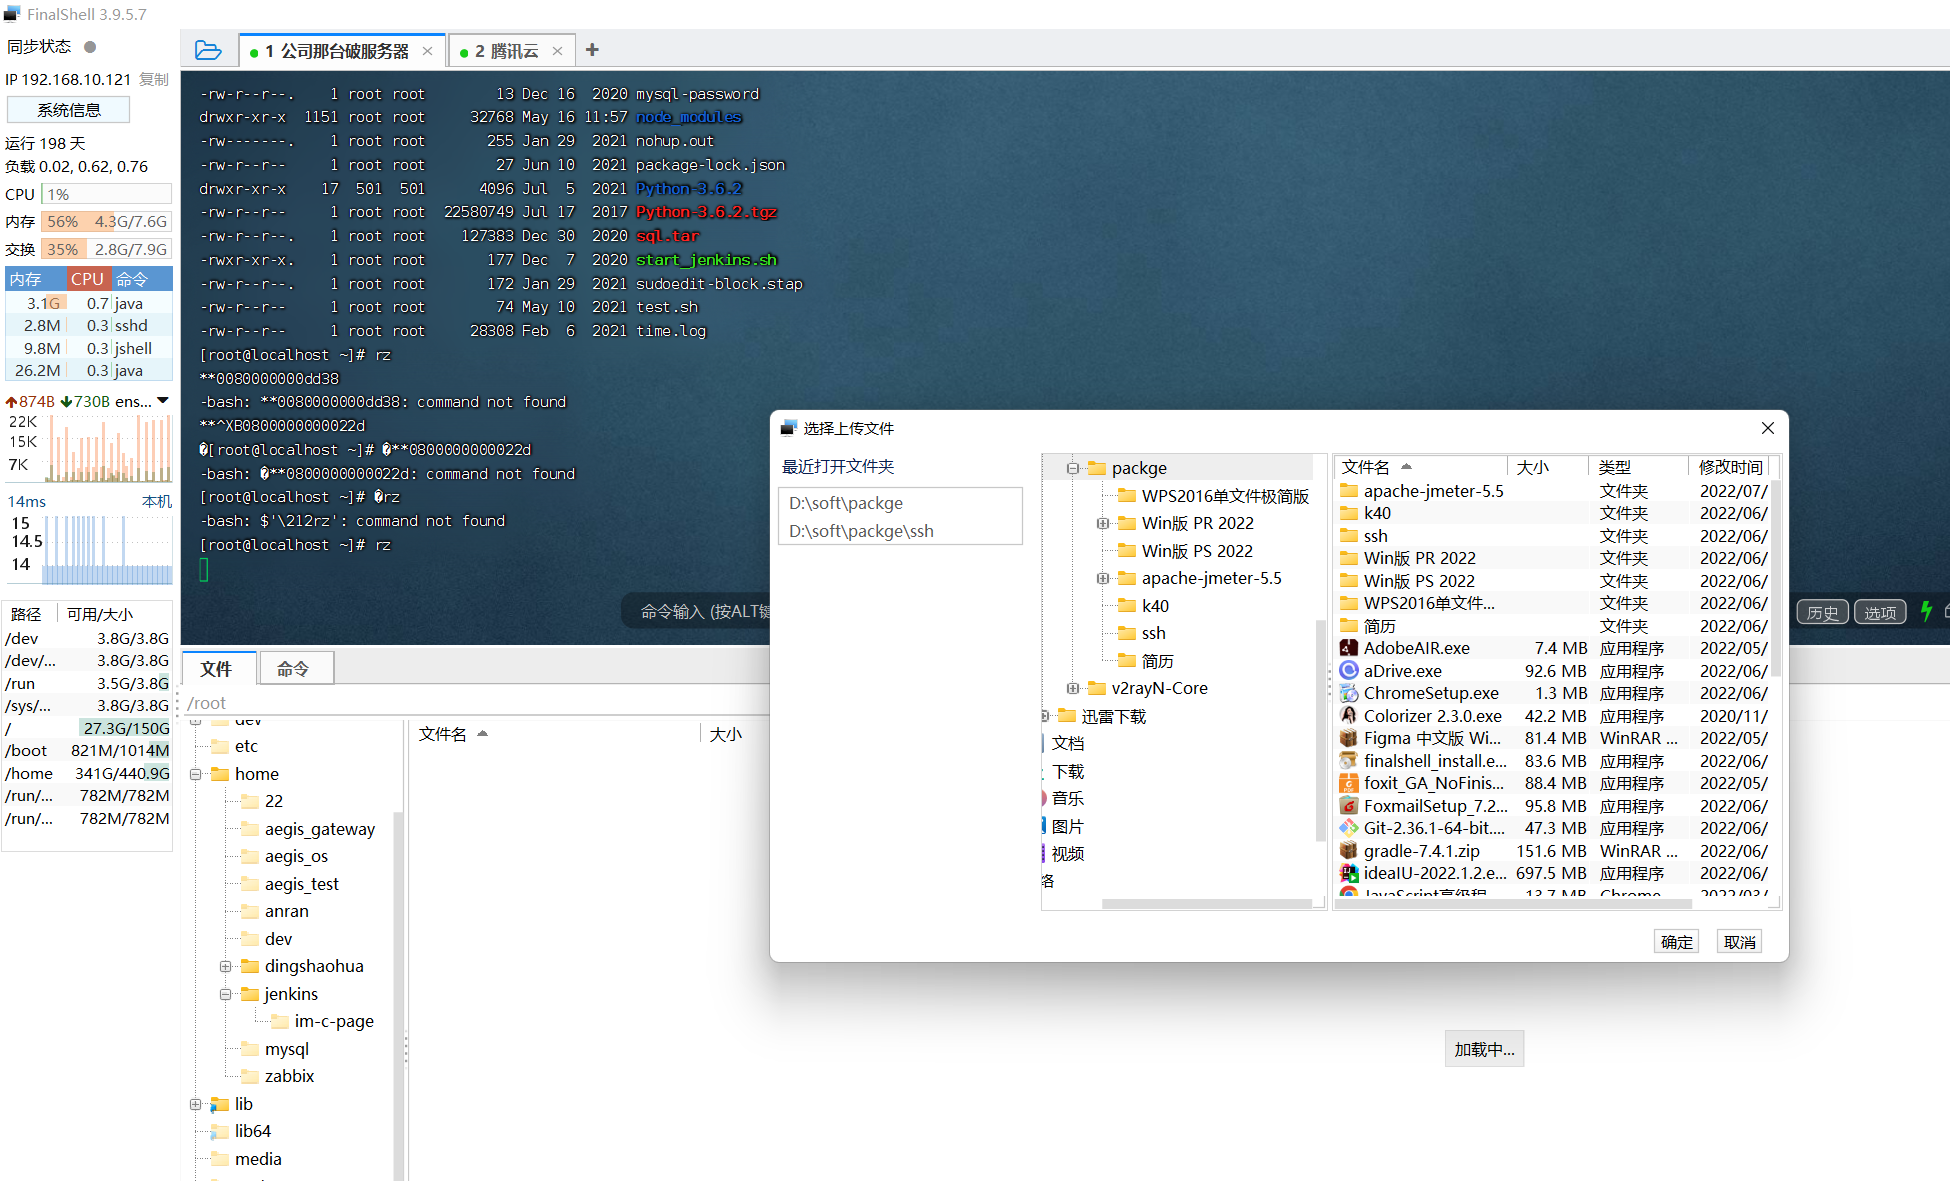Collapse the packge folder in the tree
The width and height of the screenshot is (1950, 1181).
pyautogui.click(x=1072, y=468)
